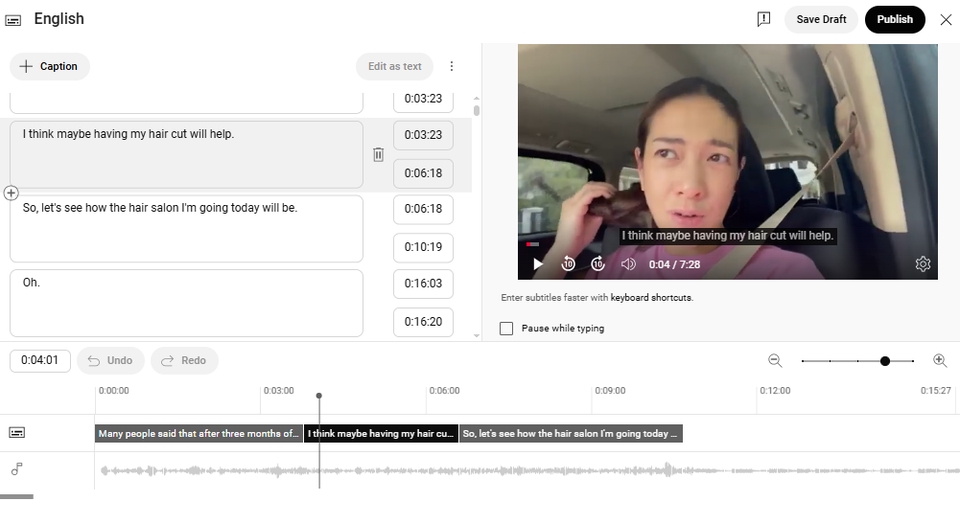Click the Undo button

(110, 361)
